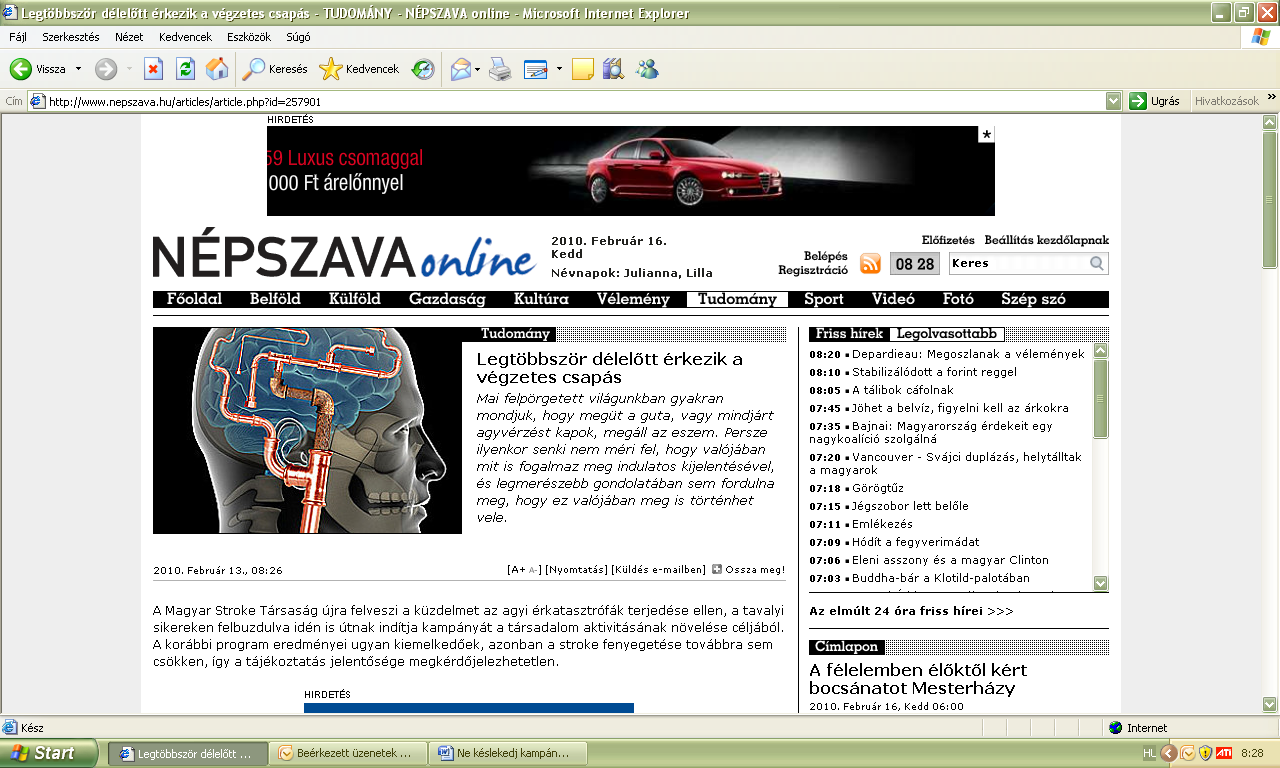Image resolution: width=1280 pixels, height=768 pixels.
Task: Increase font size with A+ link
Action: point(518,570)
